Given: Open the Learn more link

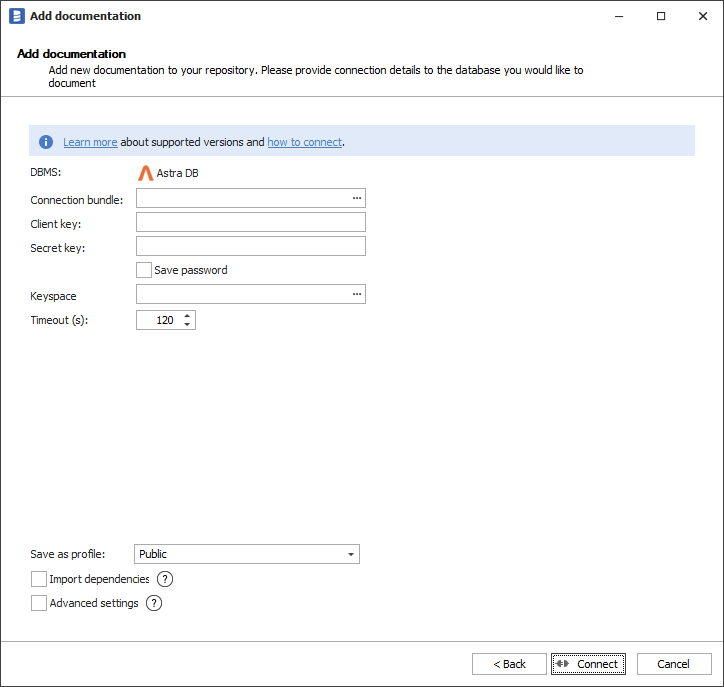Looking at the screenshot, I should click(x=90, y=142).
